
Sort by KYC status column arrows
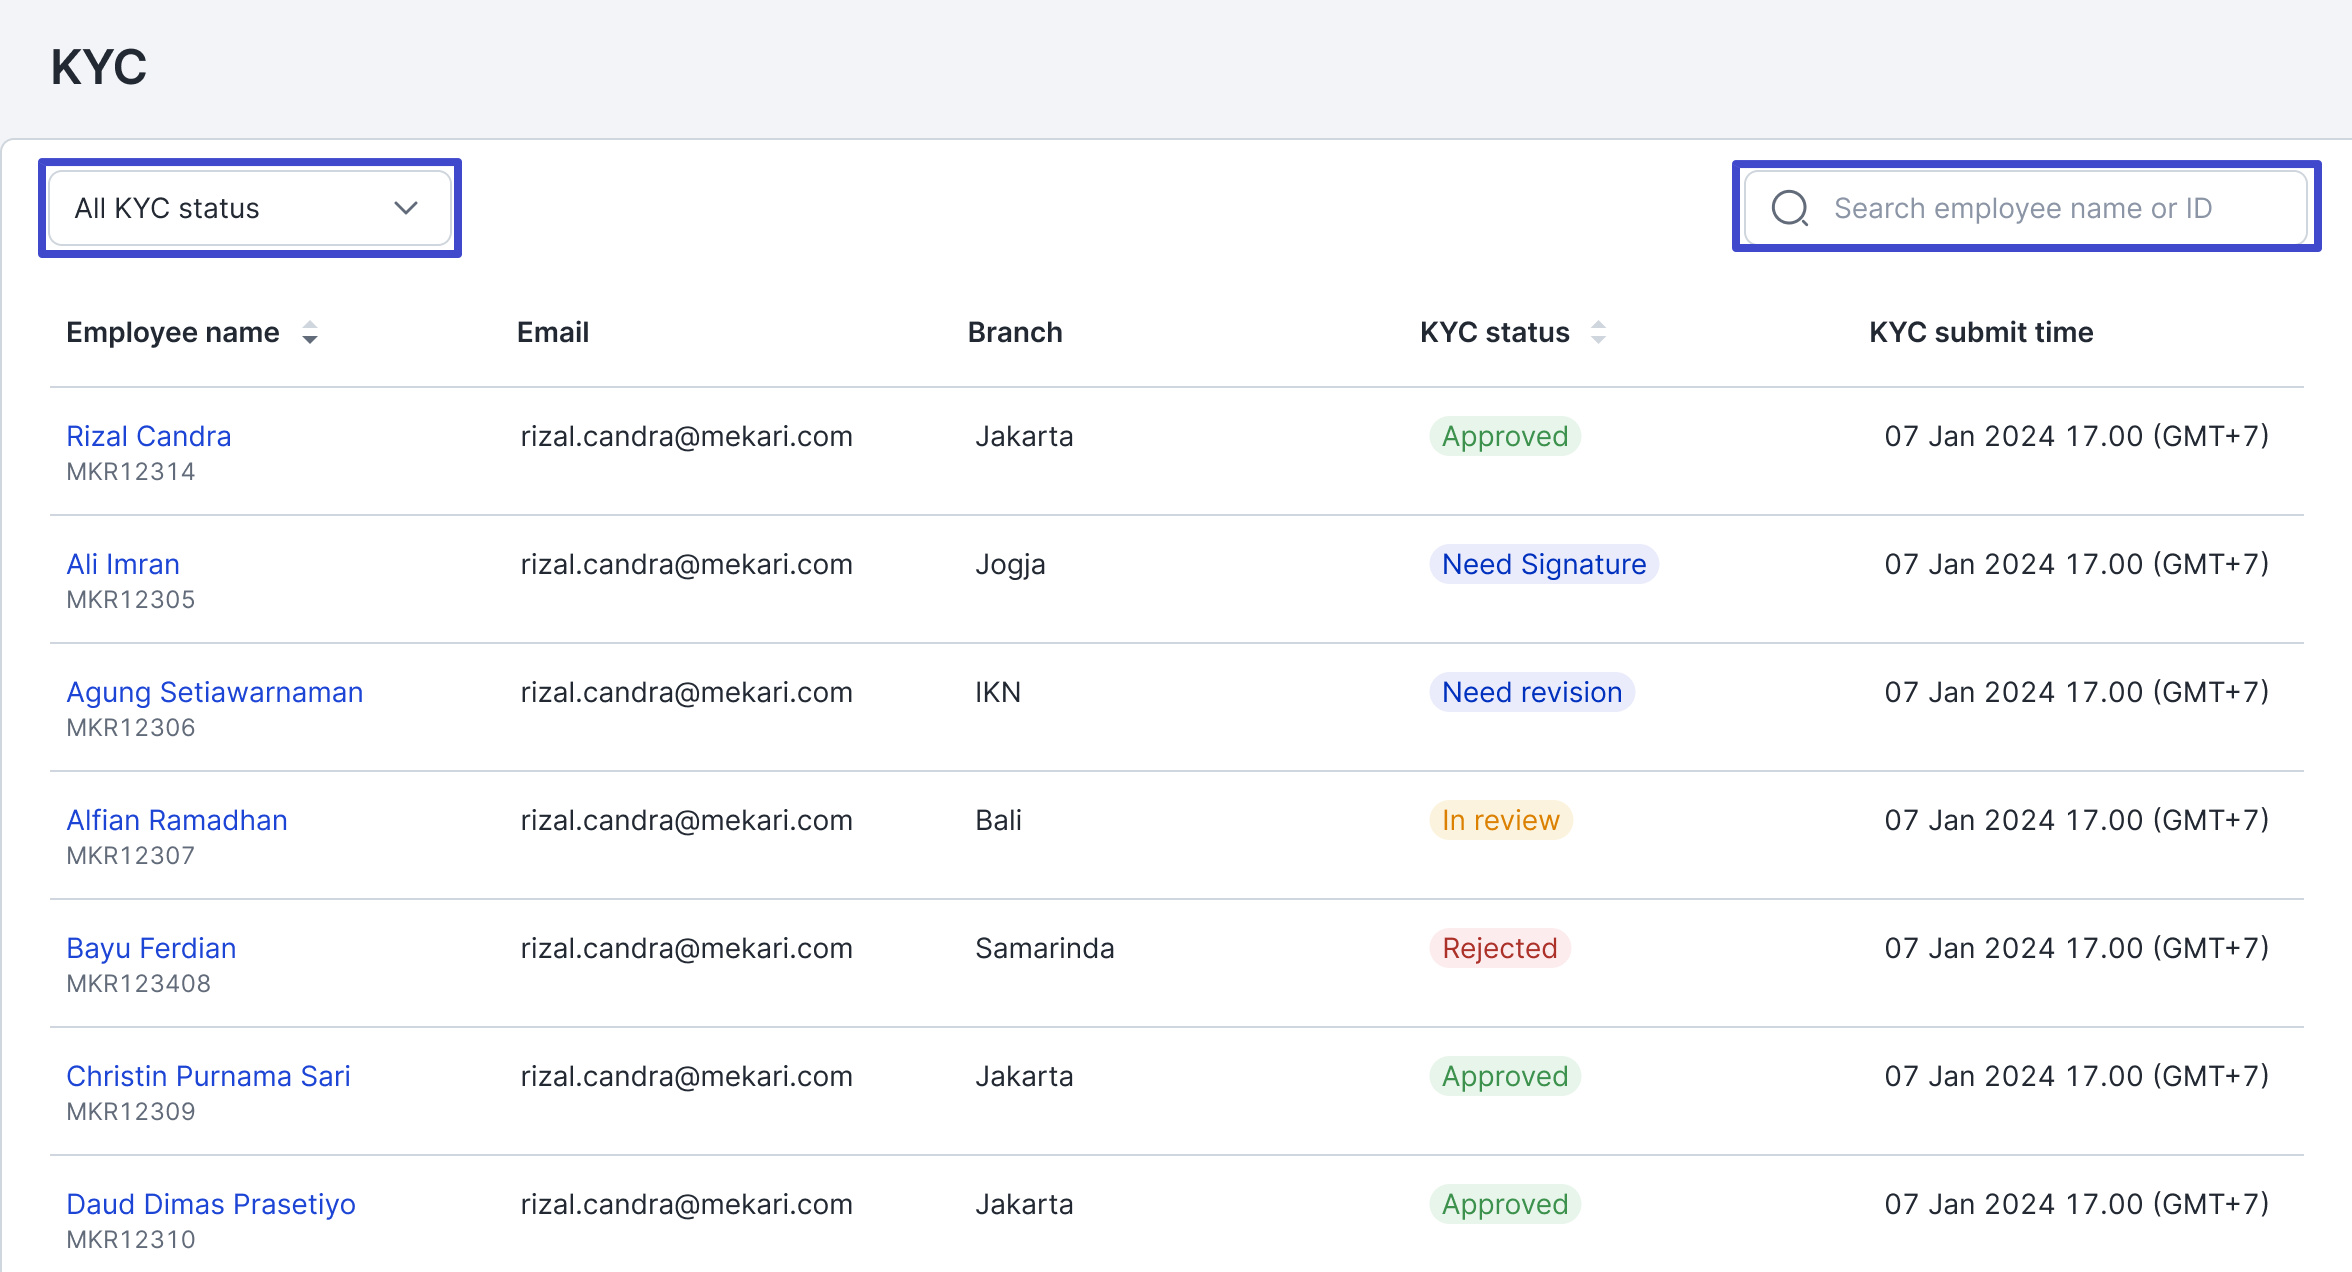tap(1598, 332)
